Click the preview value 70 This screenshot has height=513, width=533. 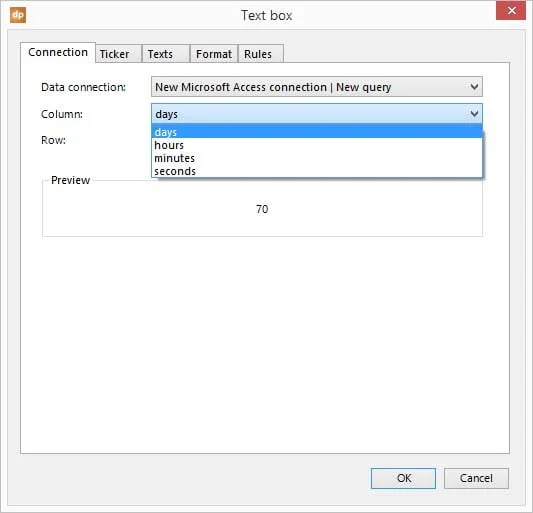(262, 209)
